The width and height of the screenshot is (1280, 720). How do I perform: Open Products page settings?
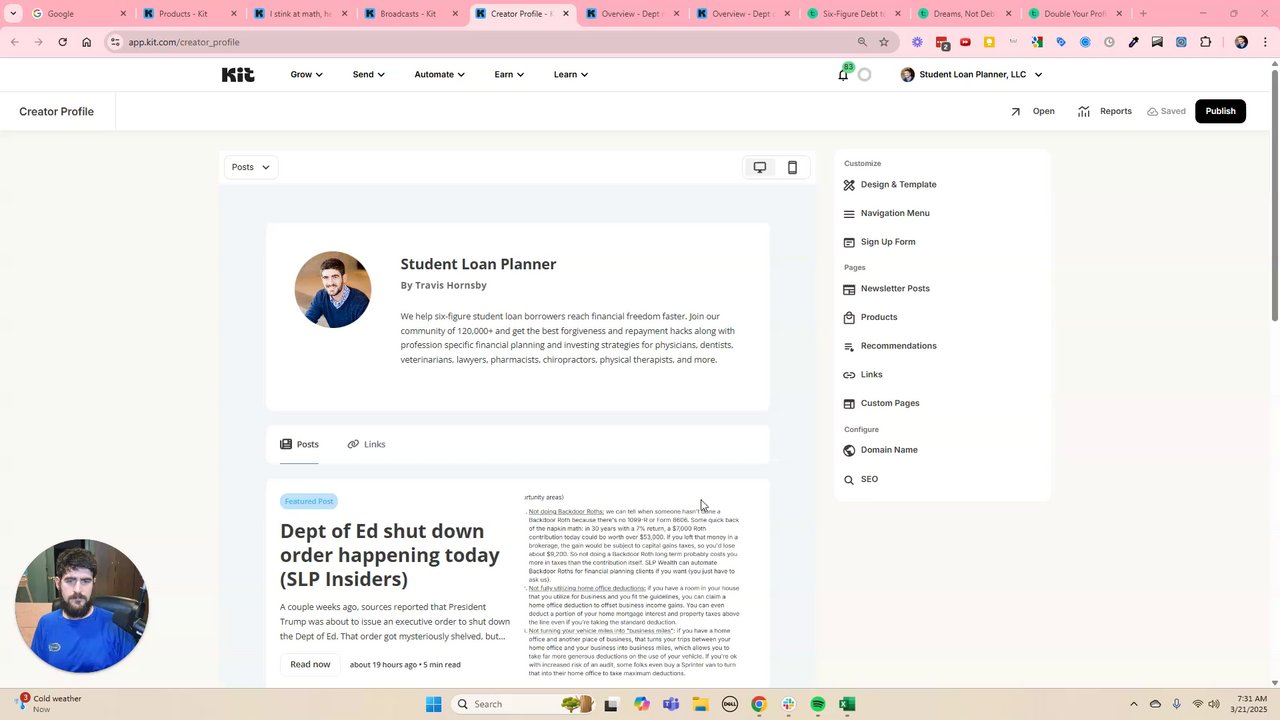click(x=870, y=317)
